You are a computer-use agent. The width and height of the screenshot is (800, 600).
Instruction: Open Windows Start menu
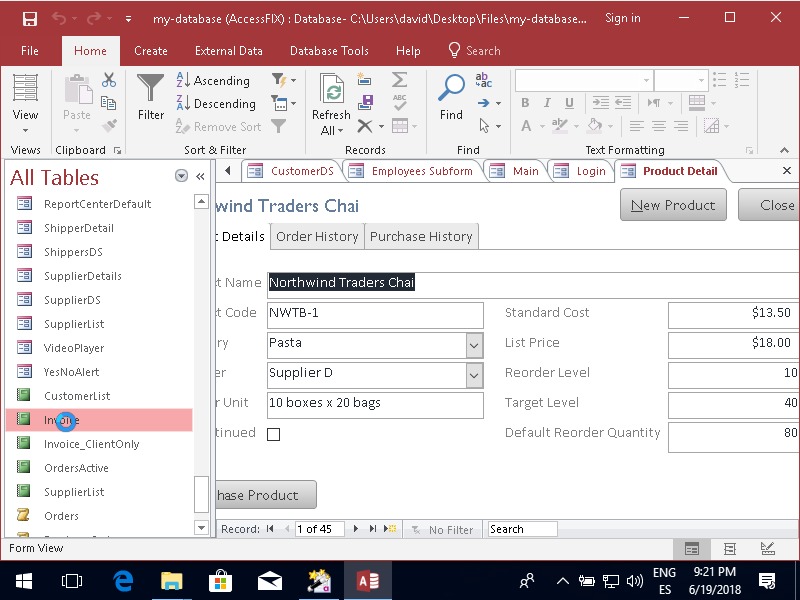pos(23,581)
